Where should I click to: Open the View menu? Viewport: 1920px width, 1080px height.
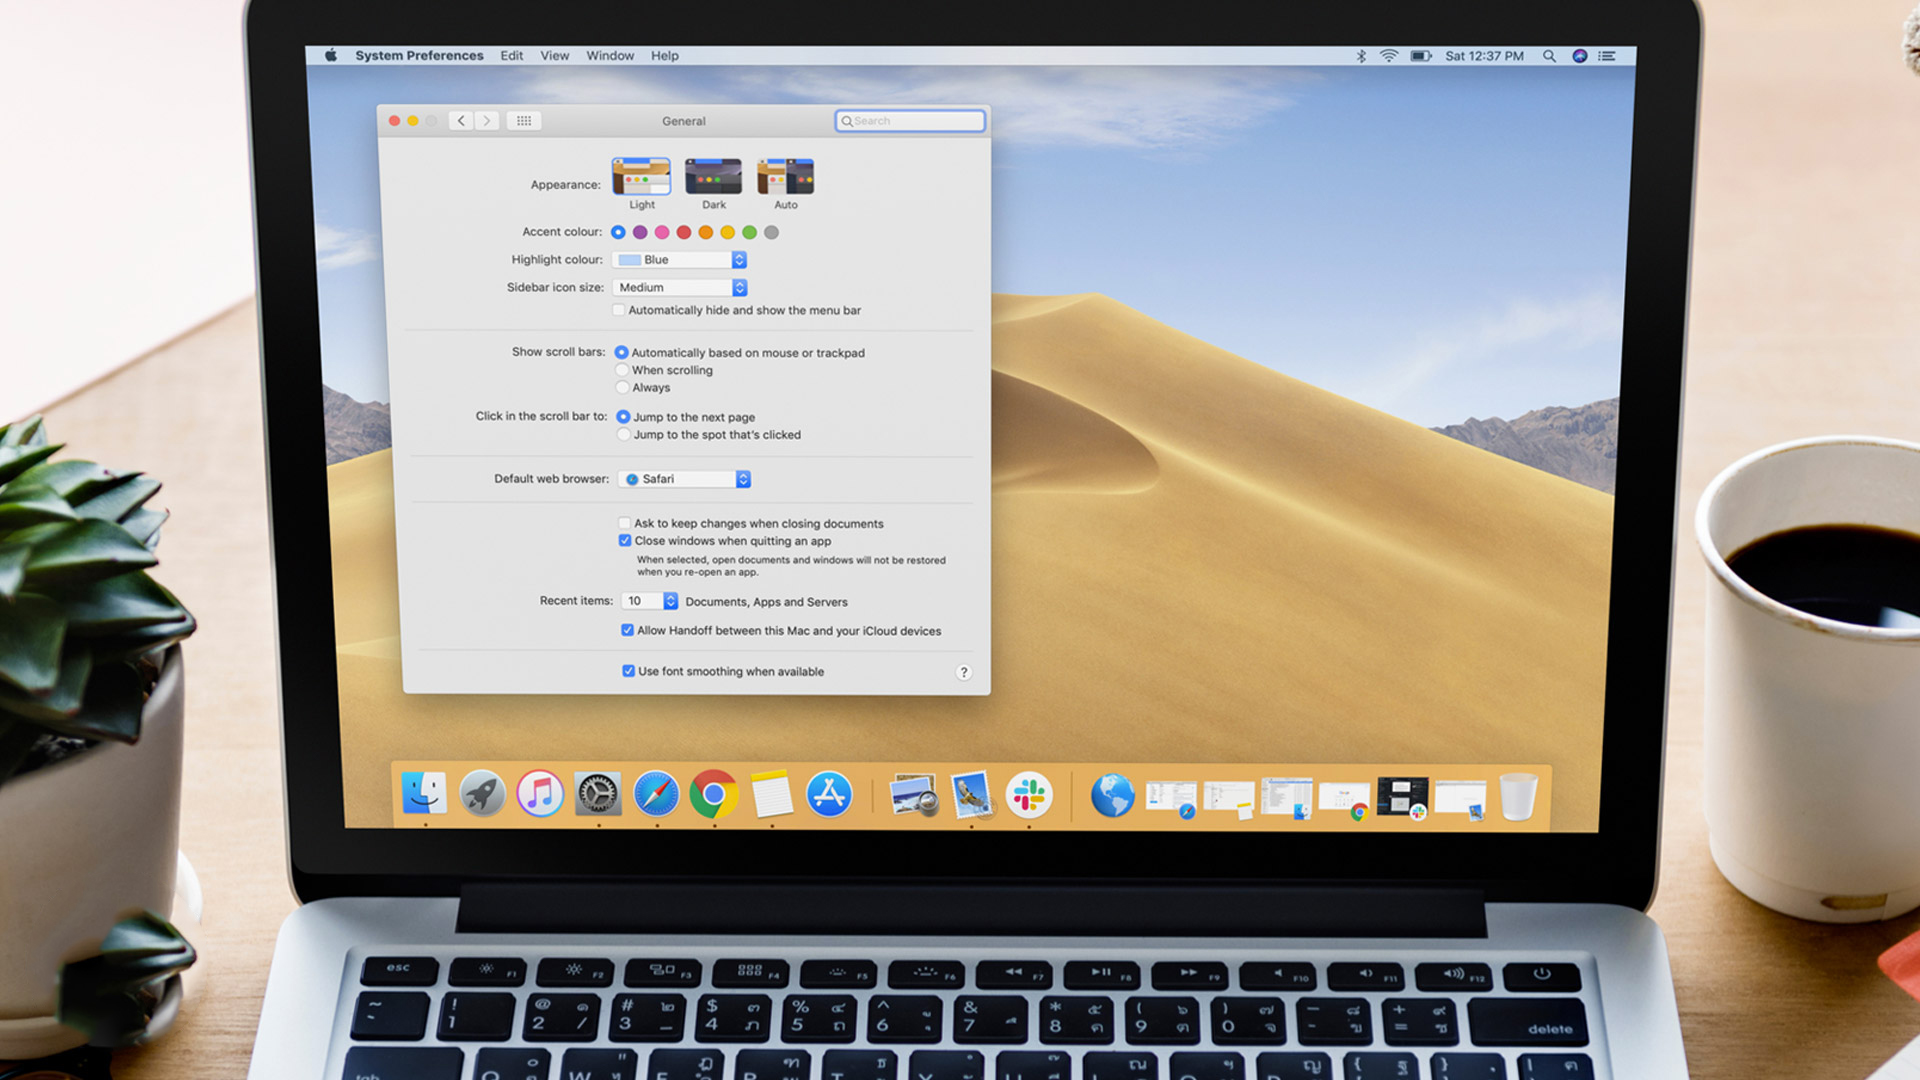554,56
